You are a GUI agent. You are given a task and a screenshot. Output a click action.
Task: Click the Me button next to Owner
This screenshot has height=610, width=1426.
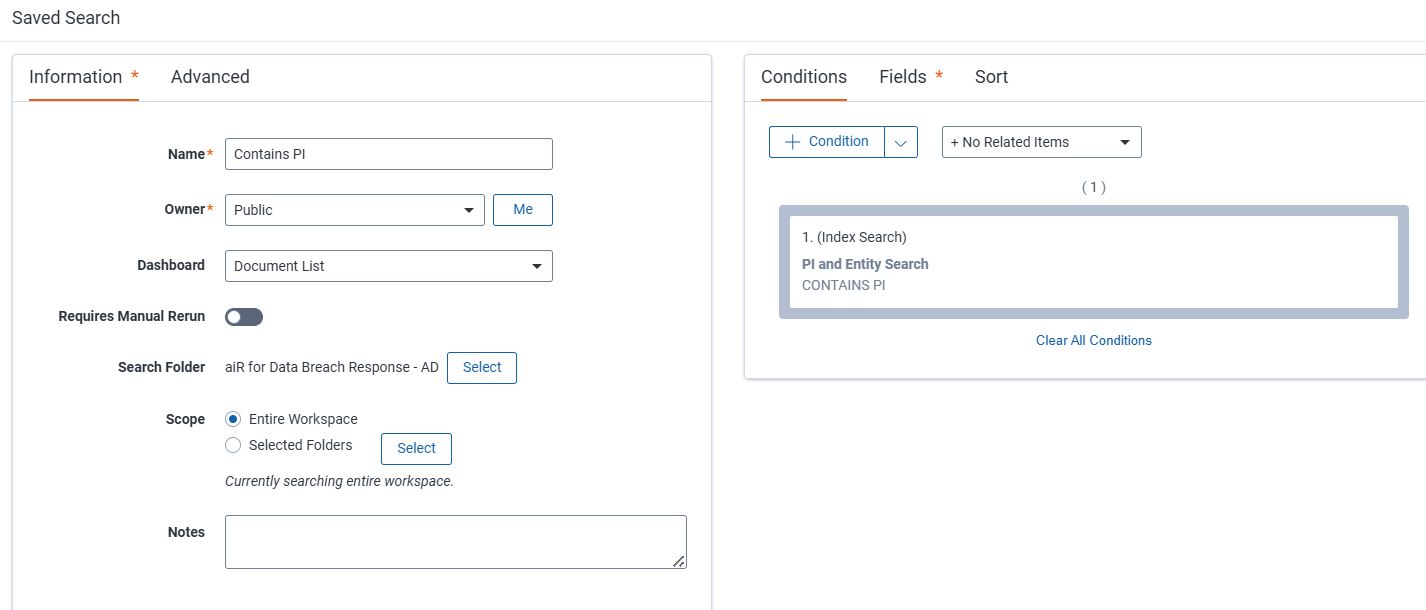[x=522, y=210]
